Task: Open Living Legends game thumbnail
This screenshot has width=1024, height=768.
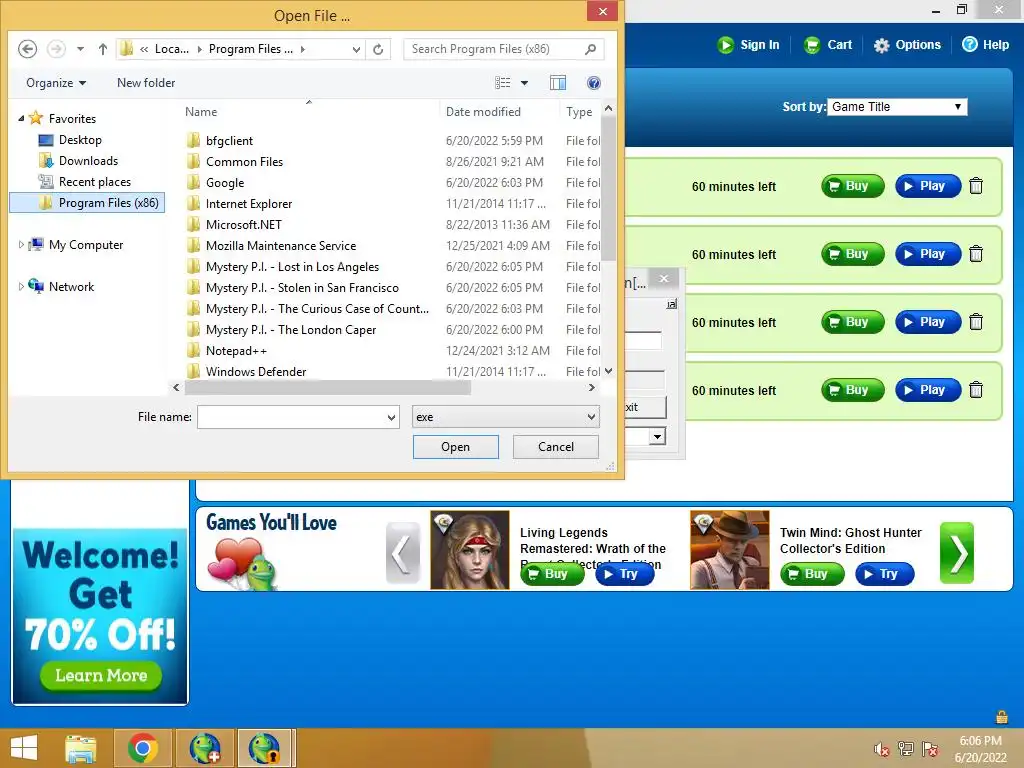Action: [470, 550]
